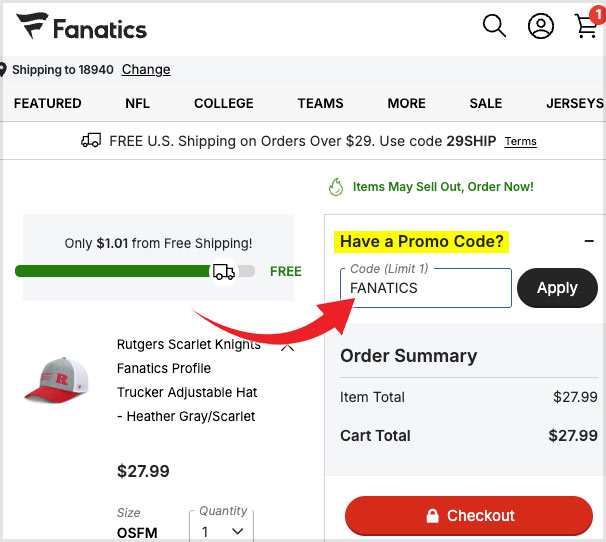Open the COLLEGE menu
Screen dimensions: 606x542
coord(224,103)
